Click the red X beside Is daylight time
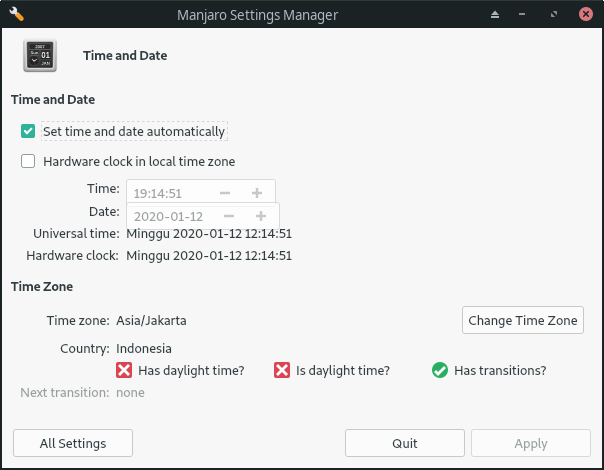Viewport: 604px width, 470px height. [x=282, y=370]
